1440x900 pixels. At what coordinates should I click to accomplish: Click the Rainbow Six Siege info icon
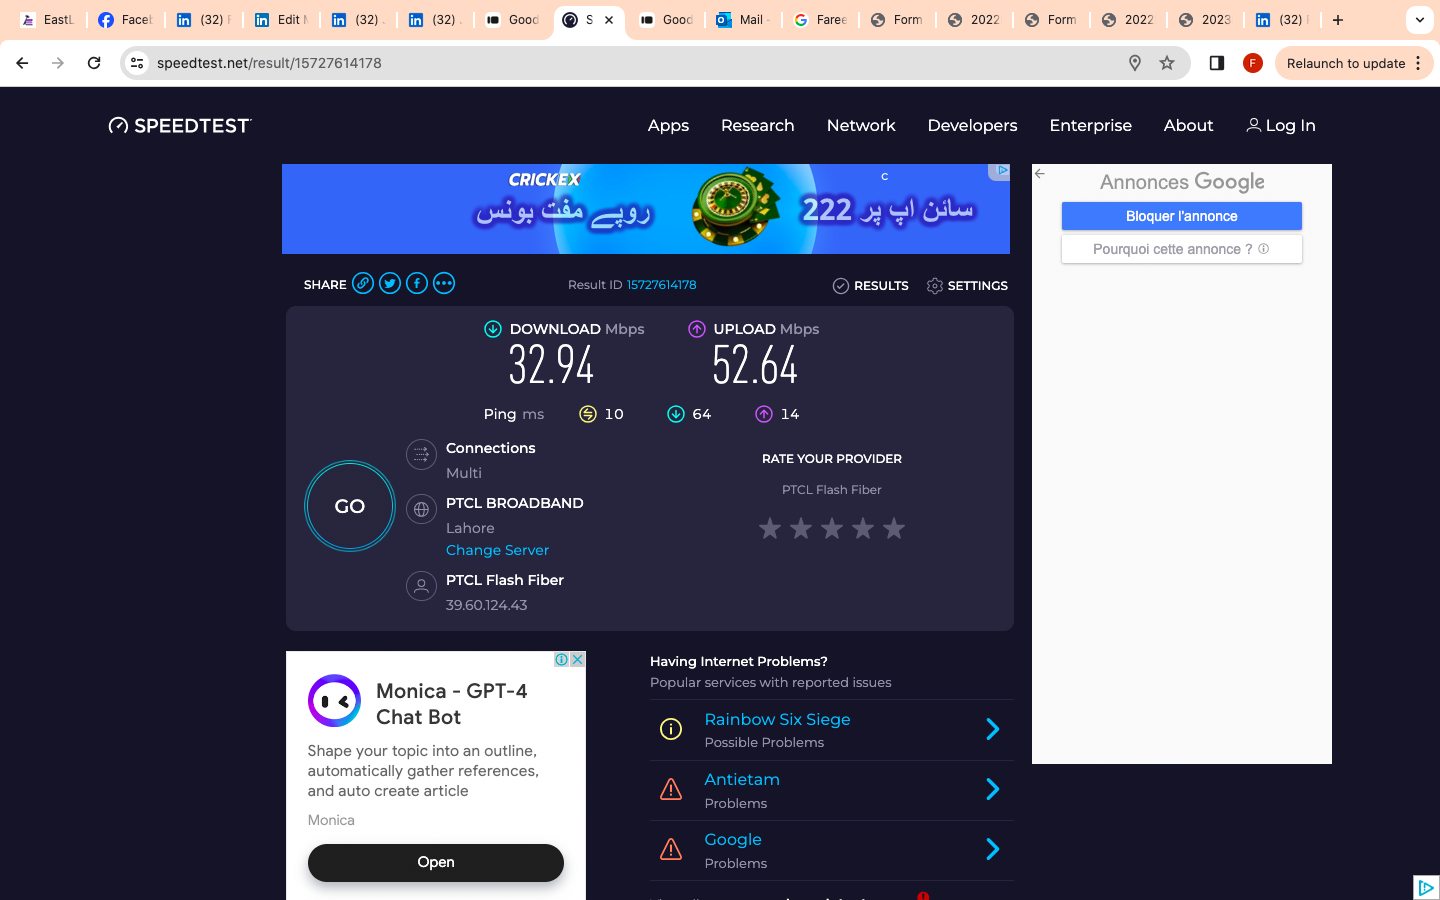pos(671,729)
